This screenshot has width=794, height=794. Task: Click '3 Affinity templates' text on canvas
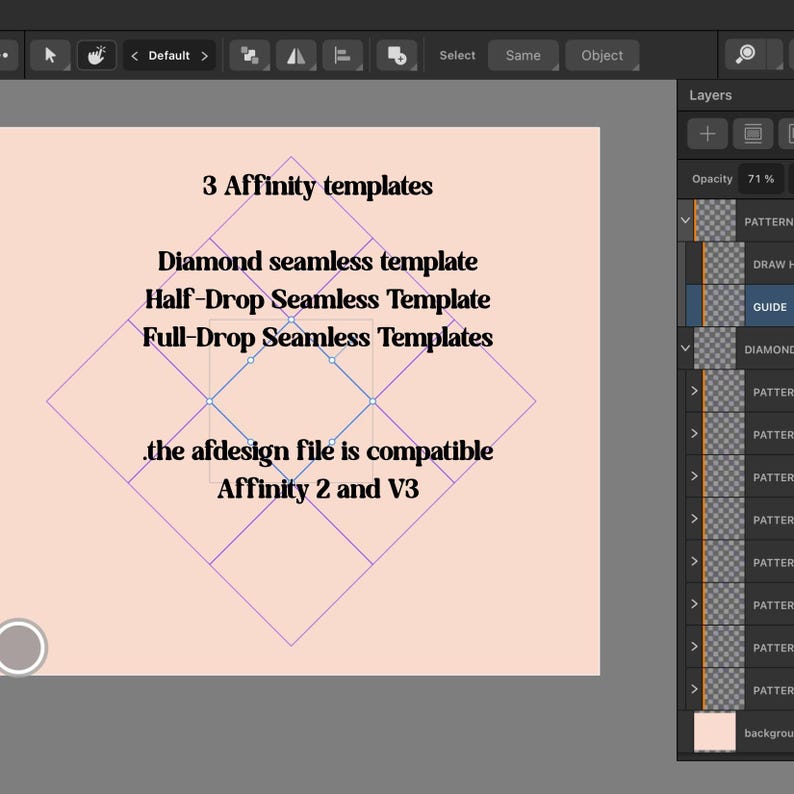[x=317, y=186]
